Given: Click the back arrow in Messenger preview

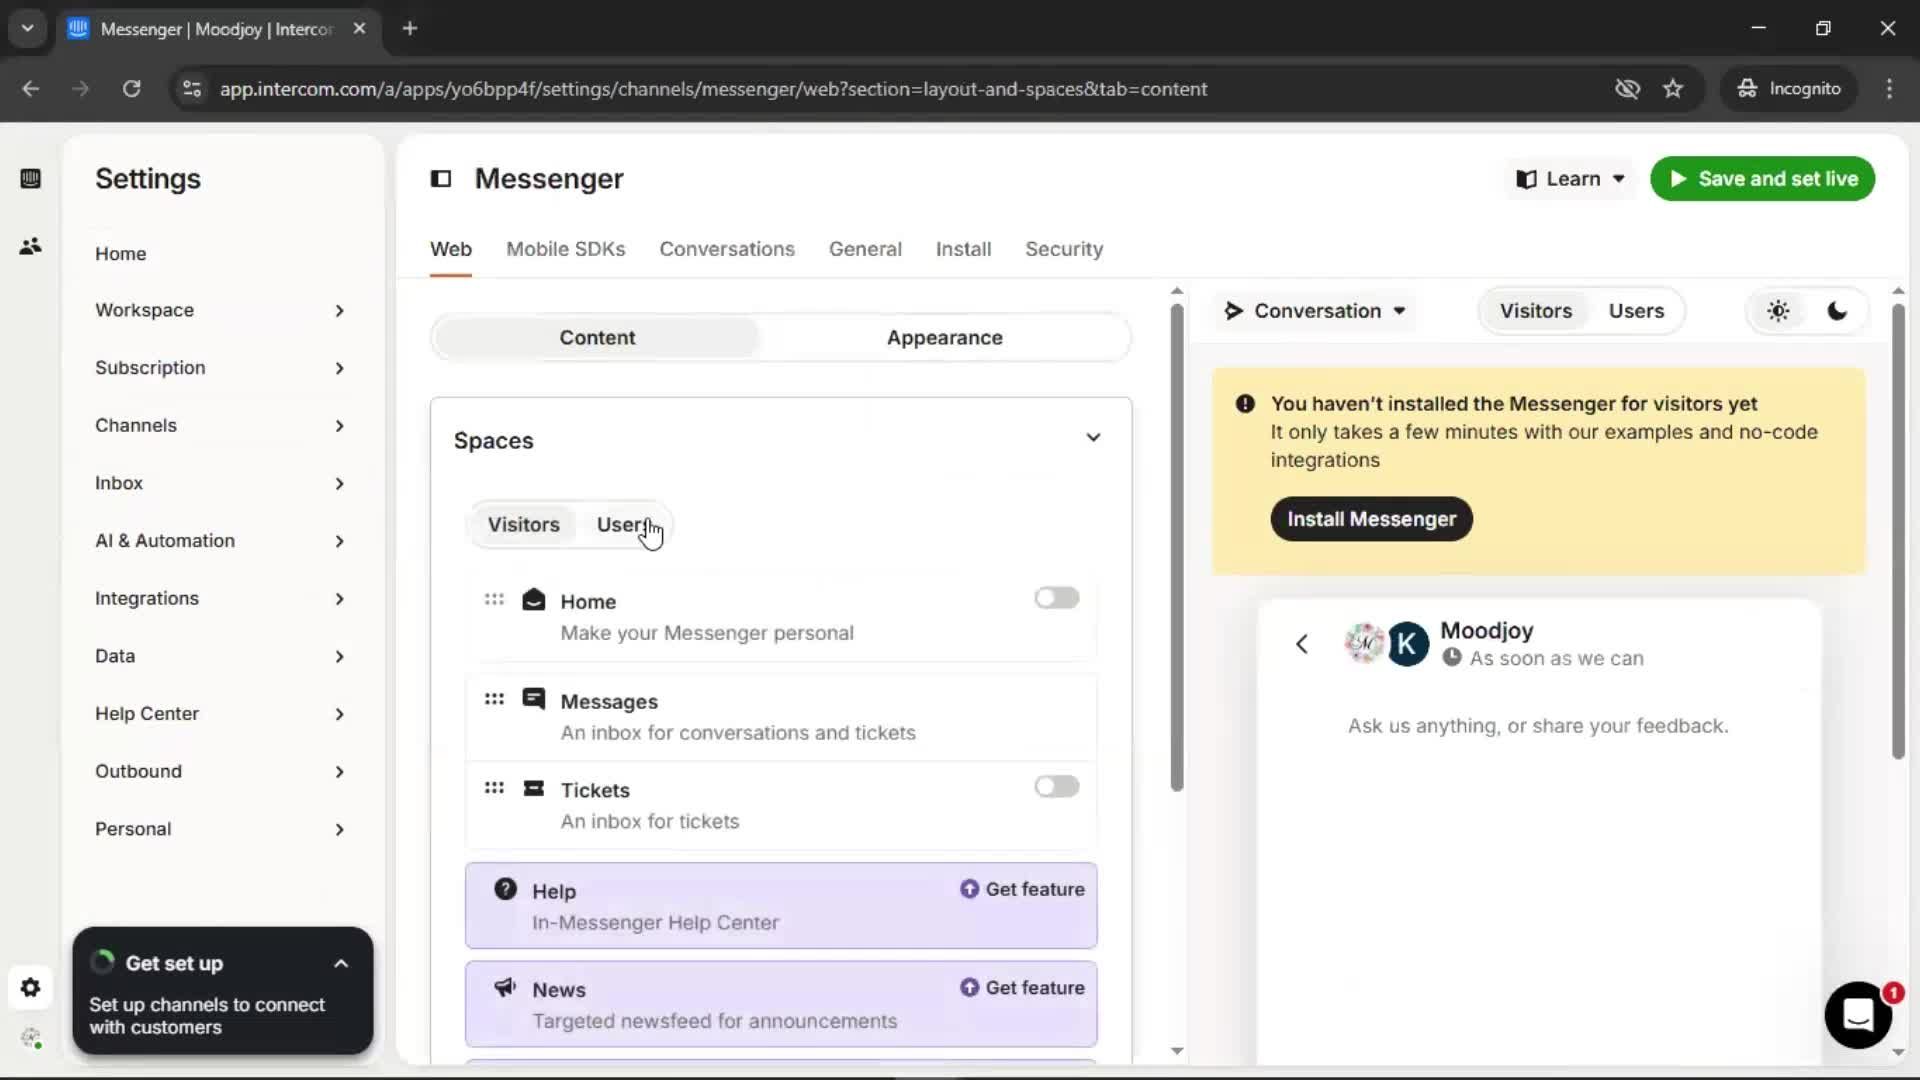Looking at the screenshot, I should point(1302,644).
